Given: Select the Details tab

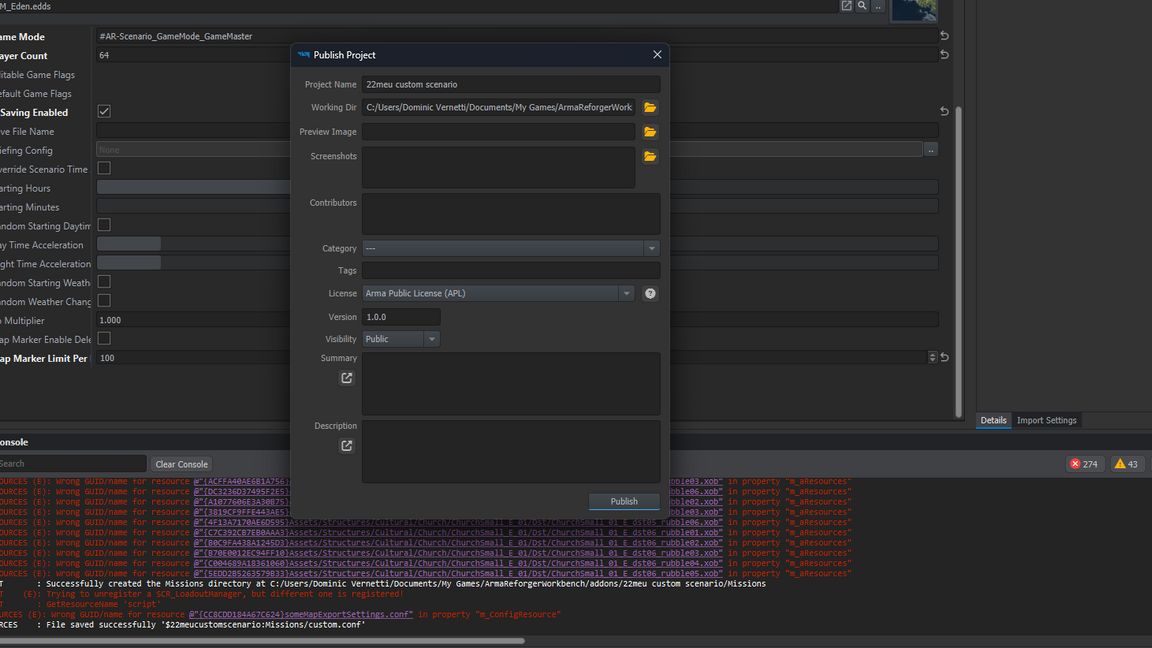Looking at the screenshot, I should (993, 420).
